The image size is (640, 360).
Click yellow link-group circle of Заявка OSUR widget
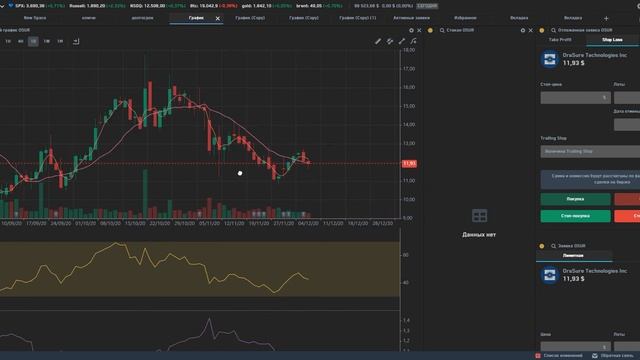coord(542,246)
